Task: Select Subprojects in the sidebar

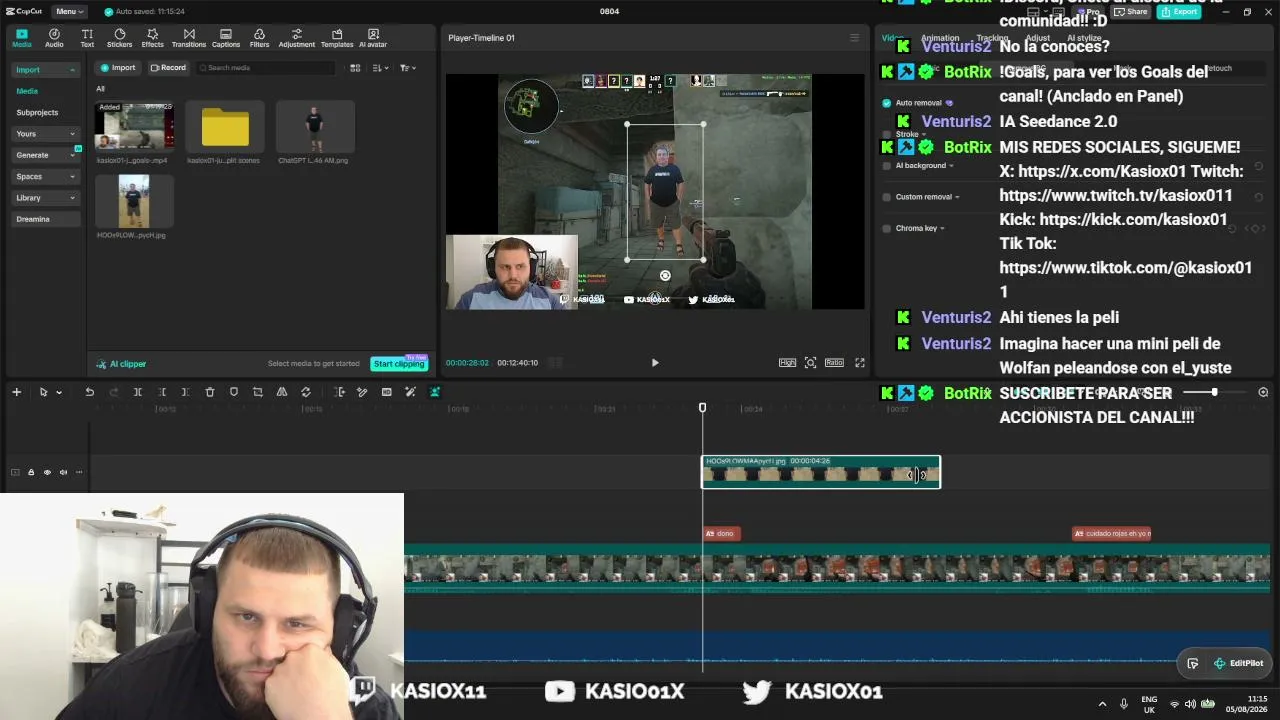Action: click(37, 113)
